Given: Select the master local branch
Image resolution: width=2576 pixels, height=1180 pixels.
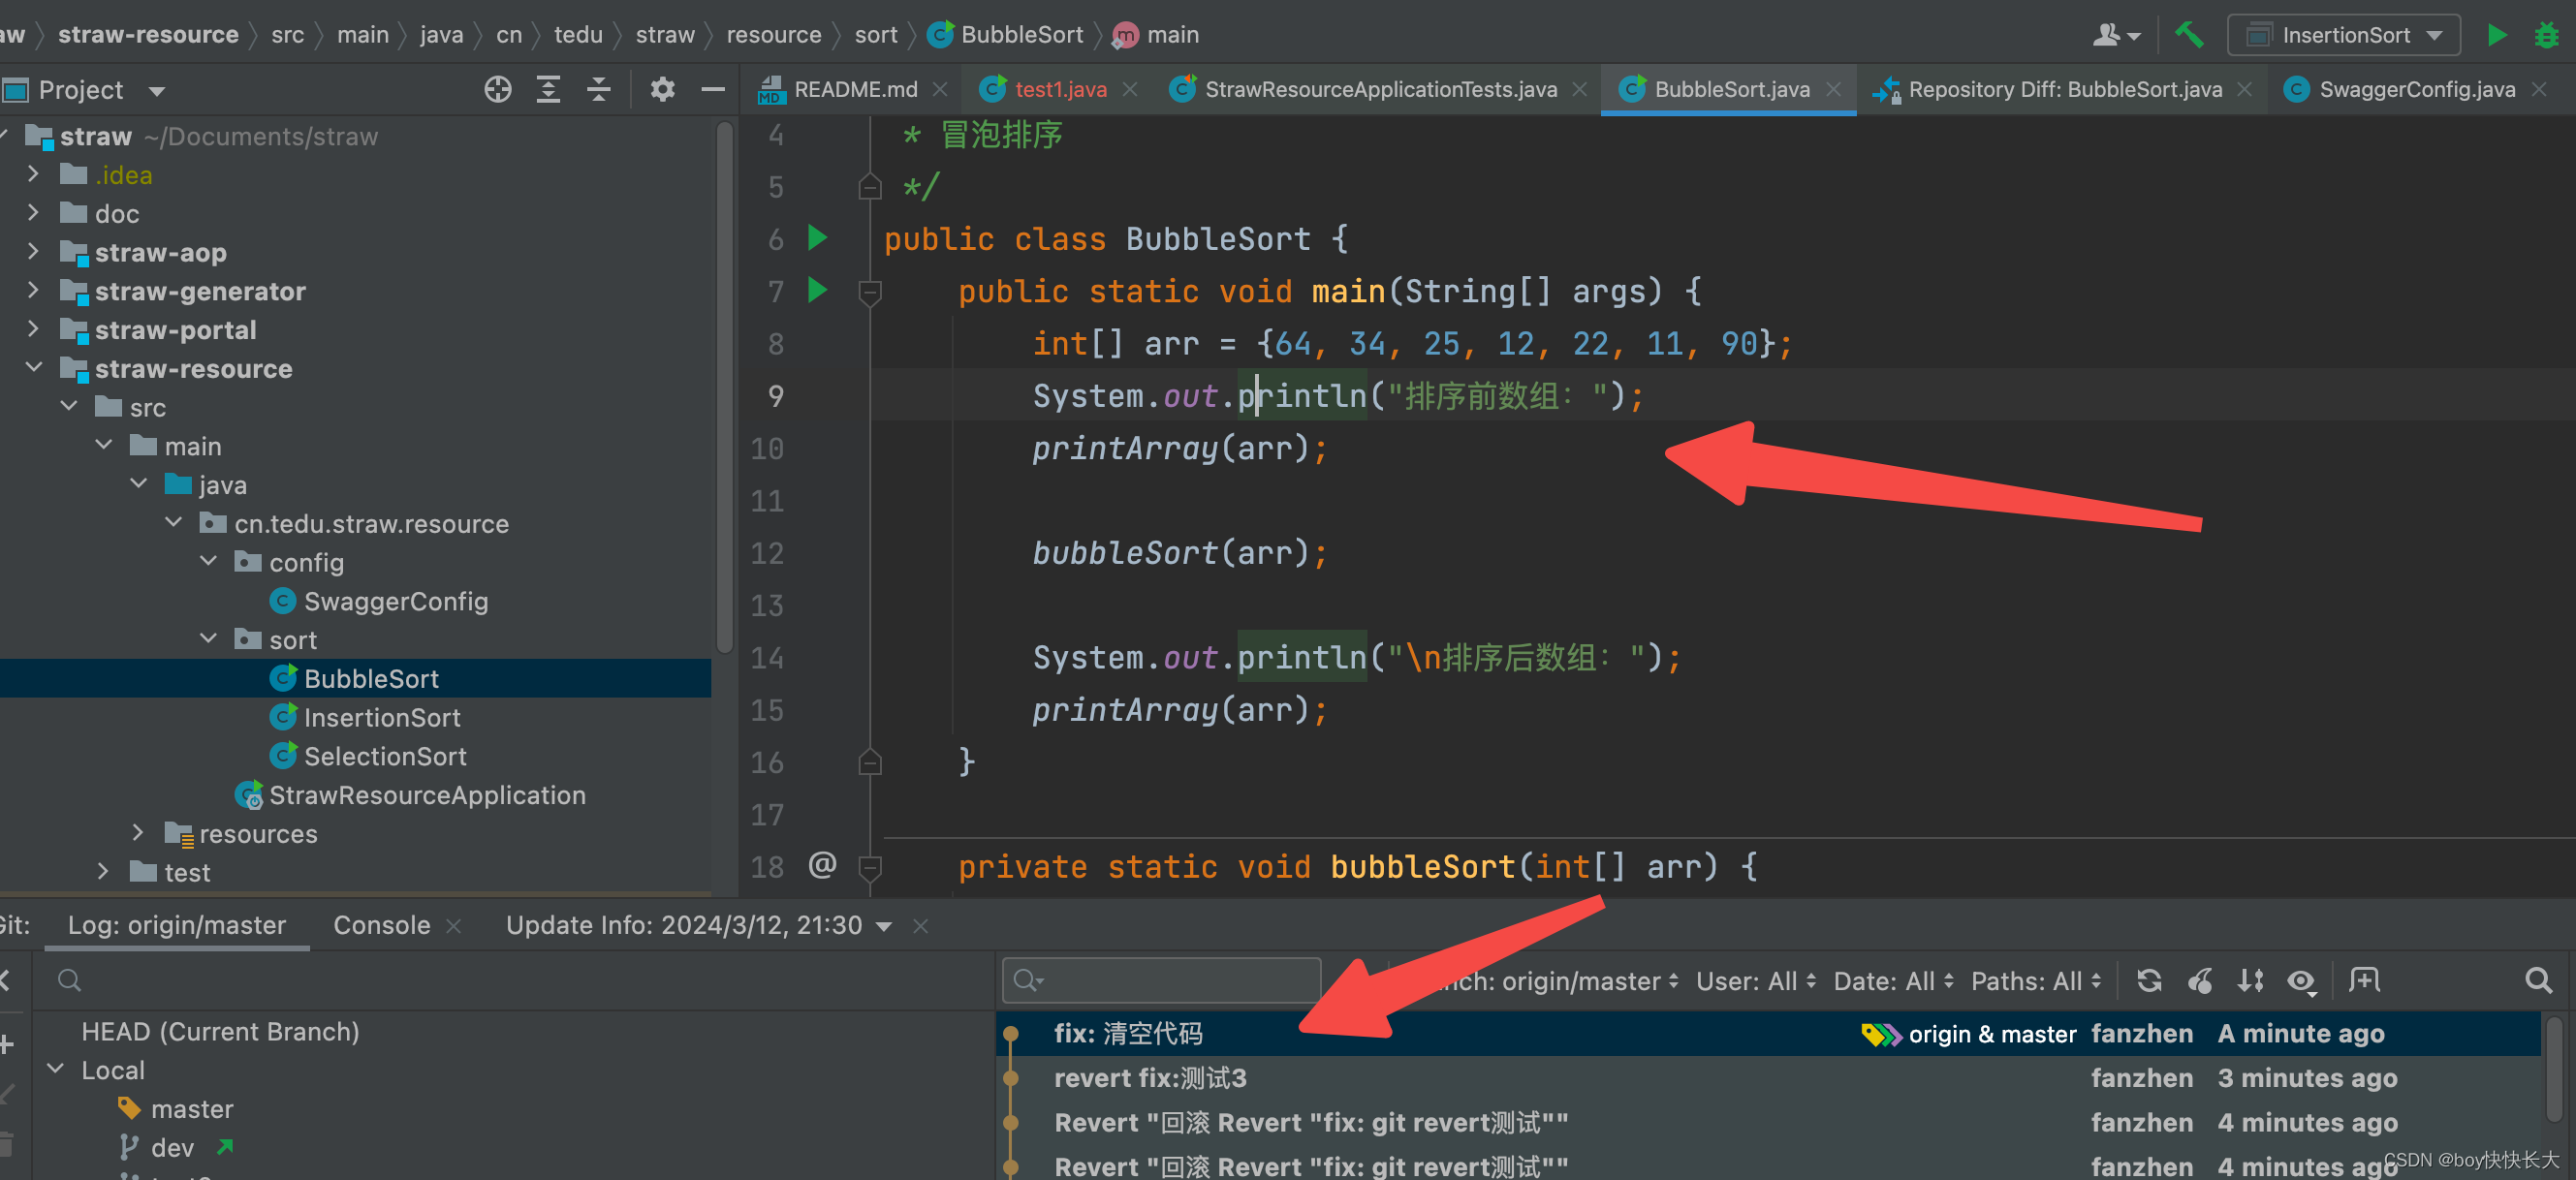Looking at the screenshot, I should click(191, 1109).
